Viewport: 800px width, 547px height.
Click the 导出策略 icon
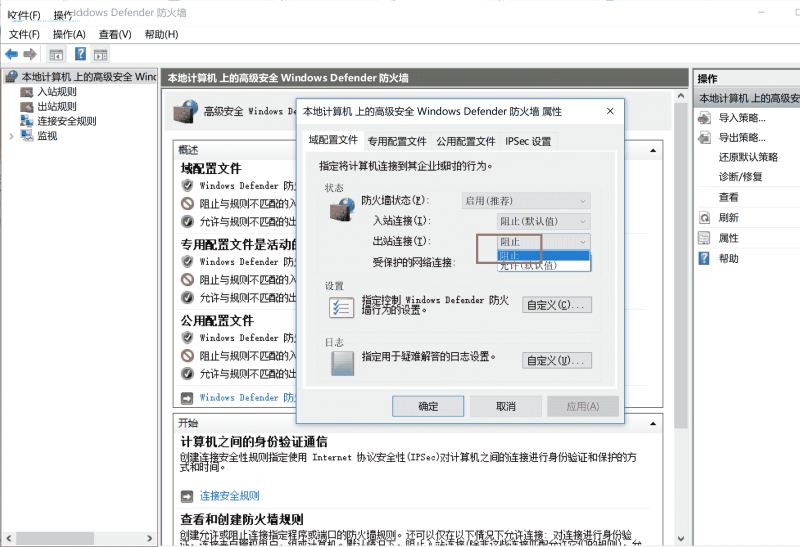click(x=704, y=137)
